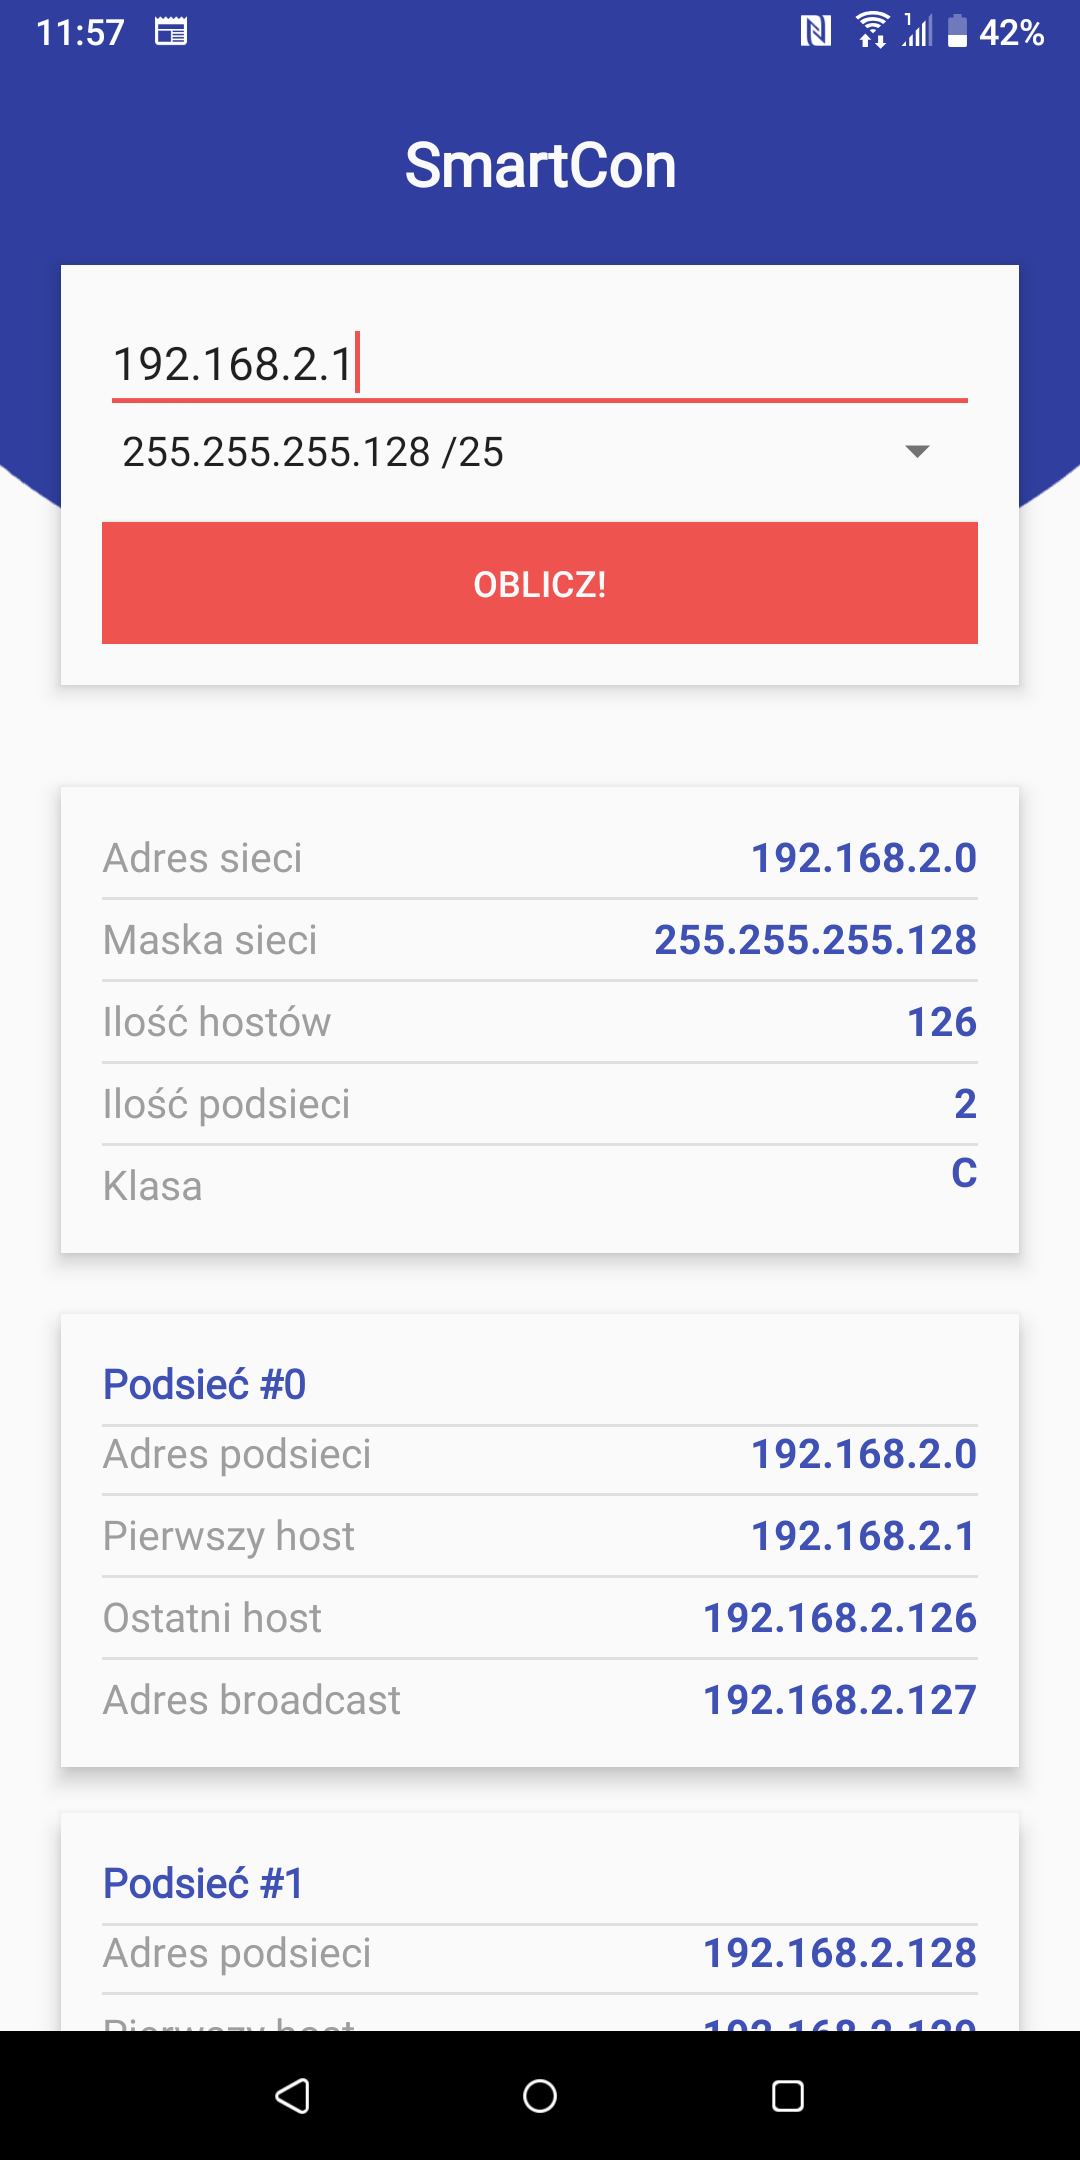Viewport: 1080px width, 2160px height.
Task: Select the Podsieć #0 heading
Action: [x=204, y=1385]
